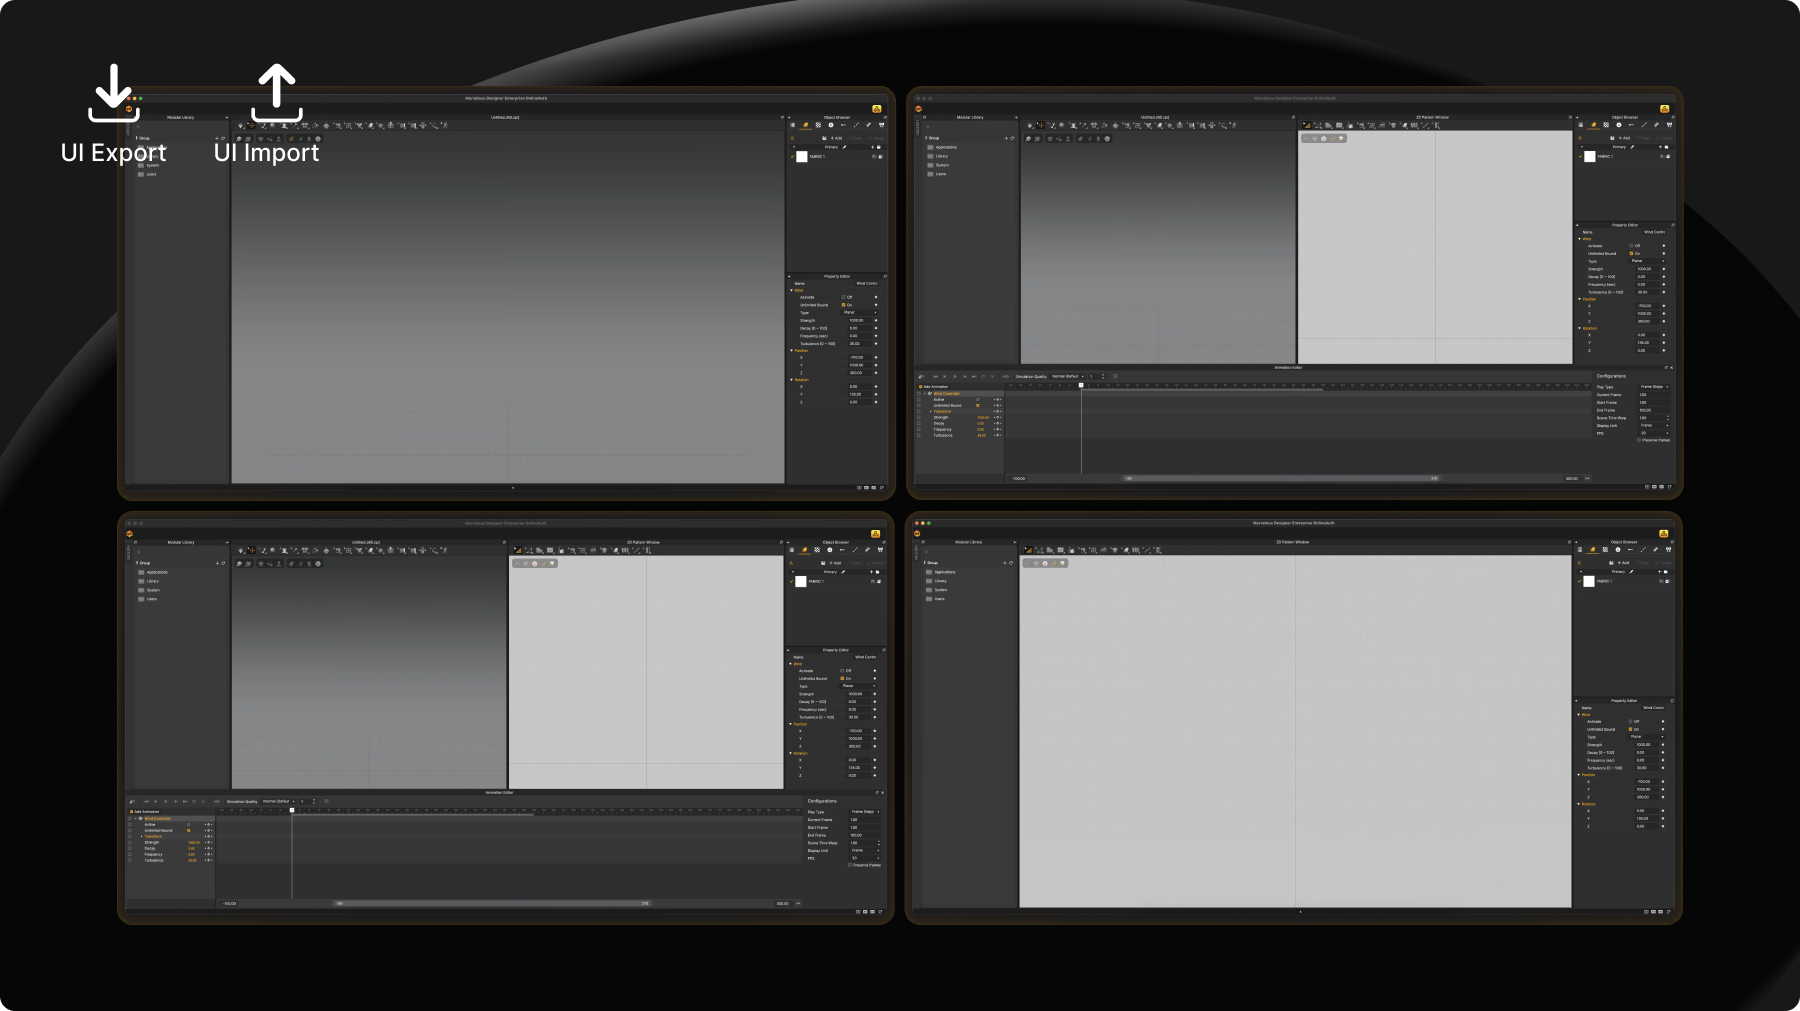The height and width of the screenshot is (1011, 1800).
Task: In upper-right window, select Library folder in Modular Library
Action: click(x=939, y=156)
